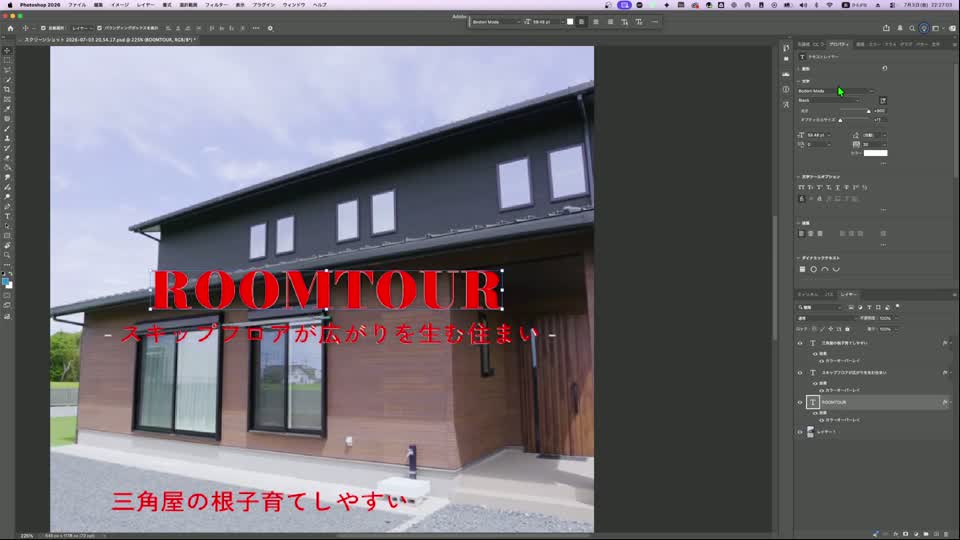Select the Zoom magnifier tool
The image size is (960, 540).
[x=7, y=255]
